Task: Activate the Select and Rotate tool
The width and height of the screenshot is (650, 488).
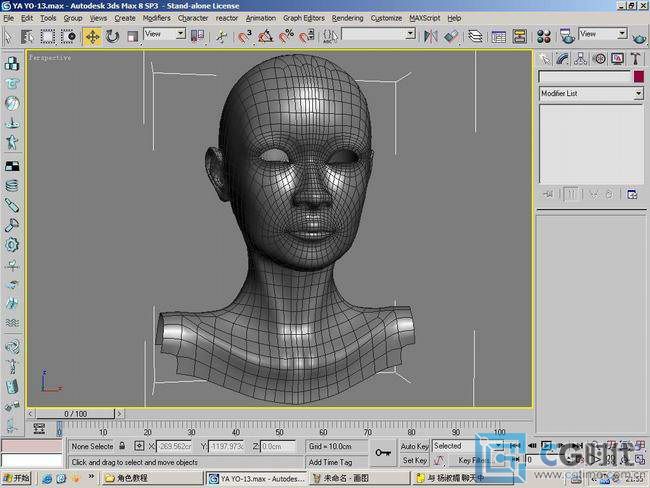Action: pos(112,36)
